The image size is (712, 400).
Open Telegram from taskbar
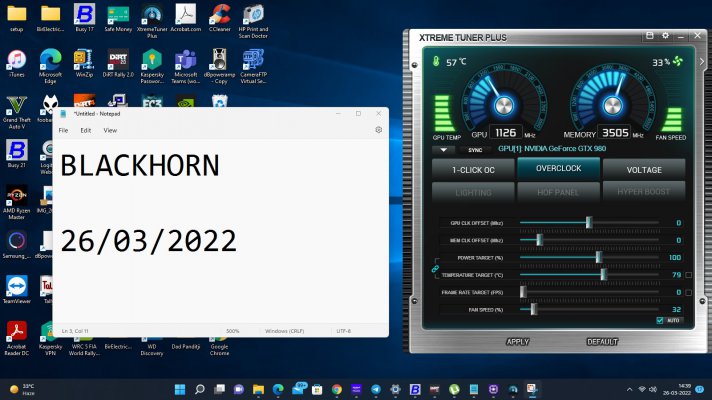(x=376, y=389)
